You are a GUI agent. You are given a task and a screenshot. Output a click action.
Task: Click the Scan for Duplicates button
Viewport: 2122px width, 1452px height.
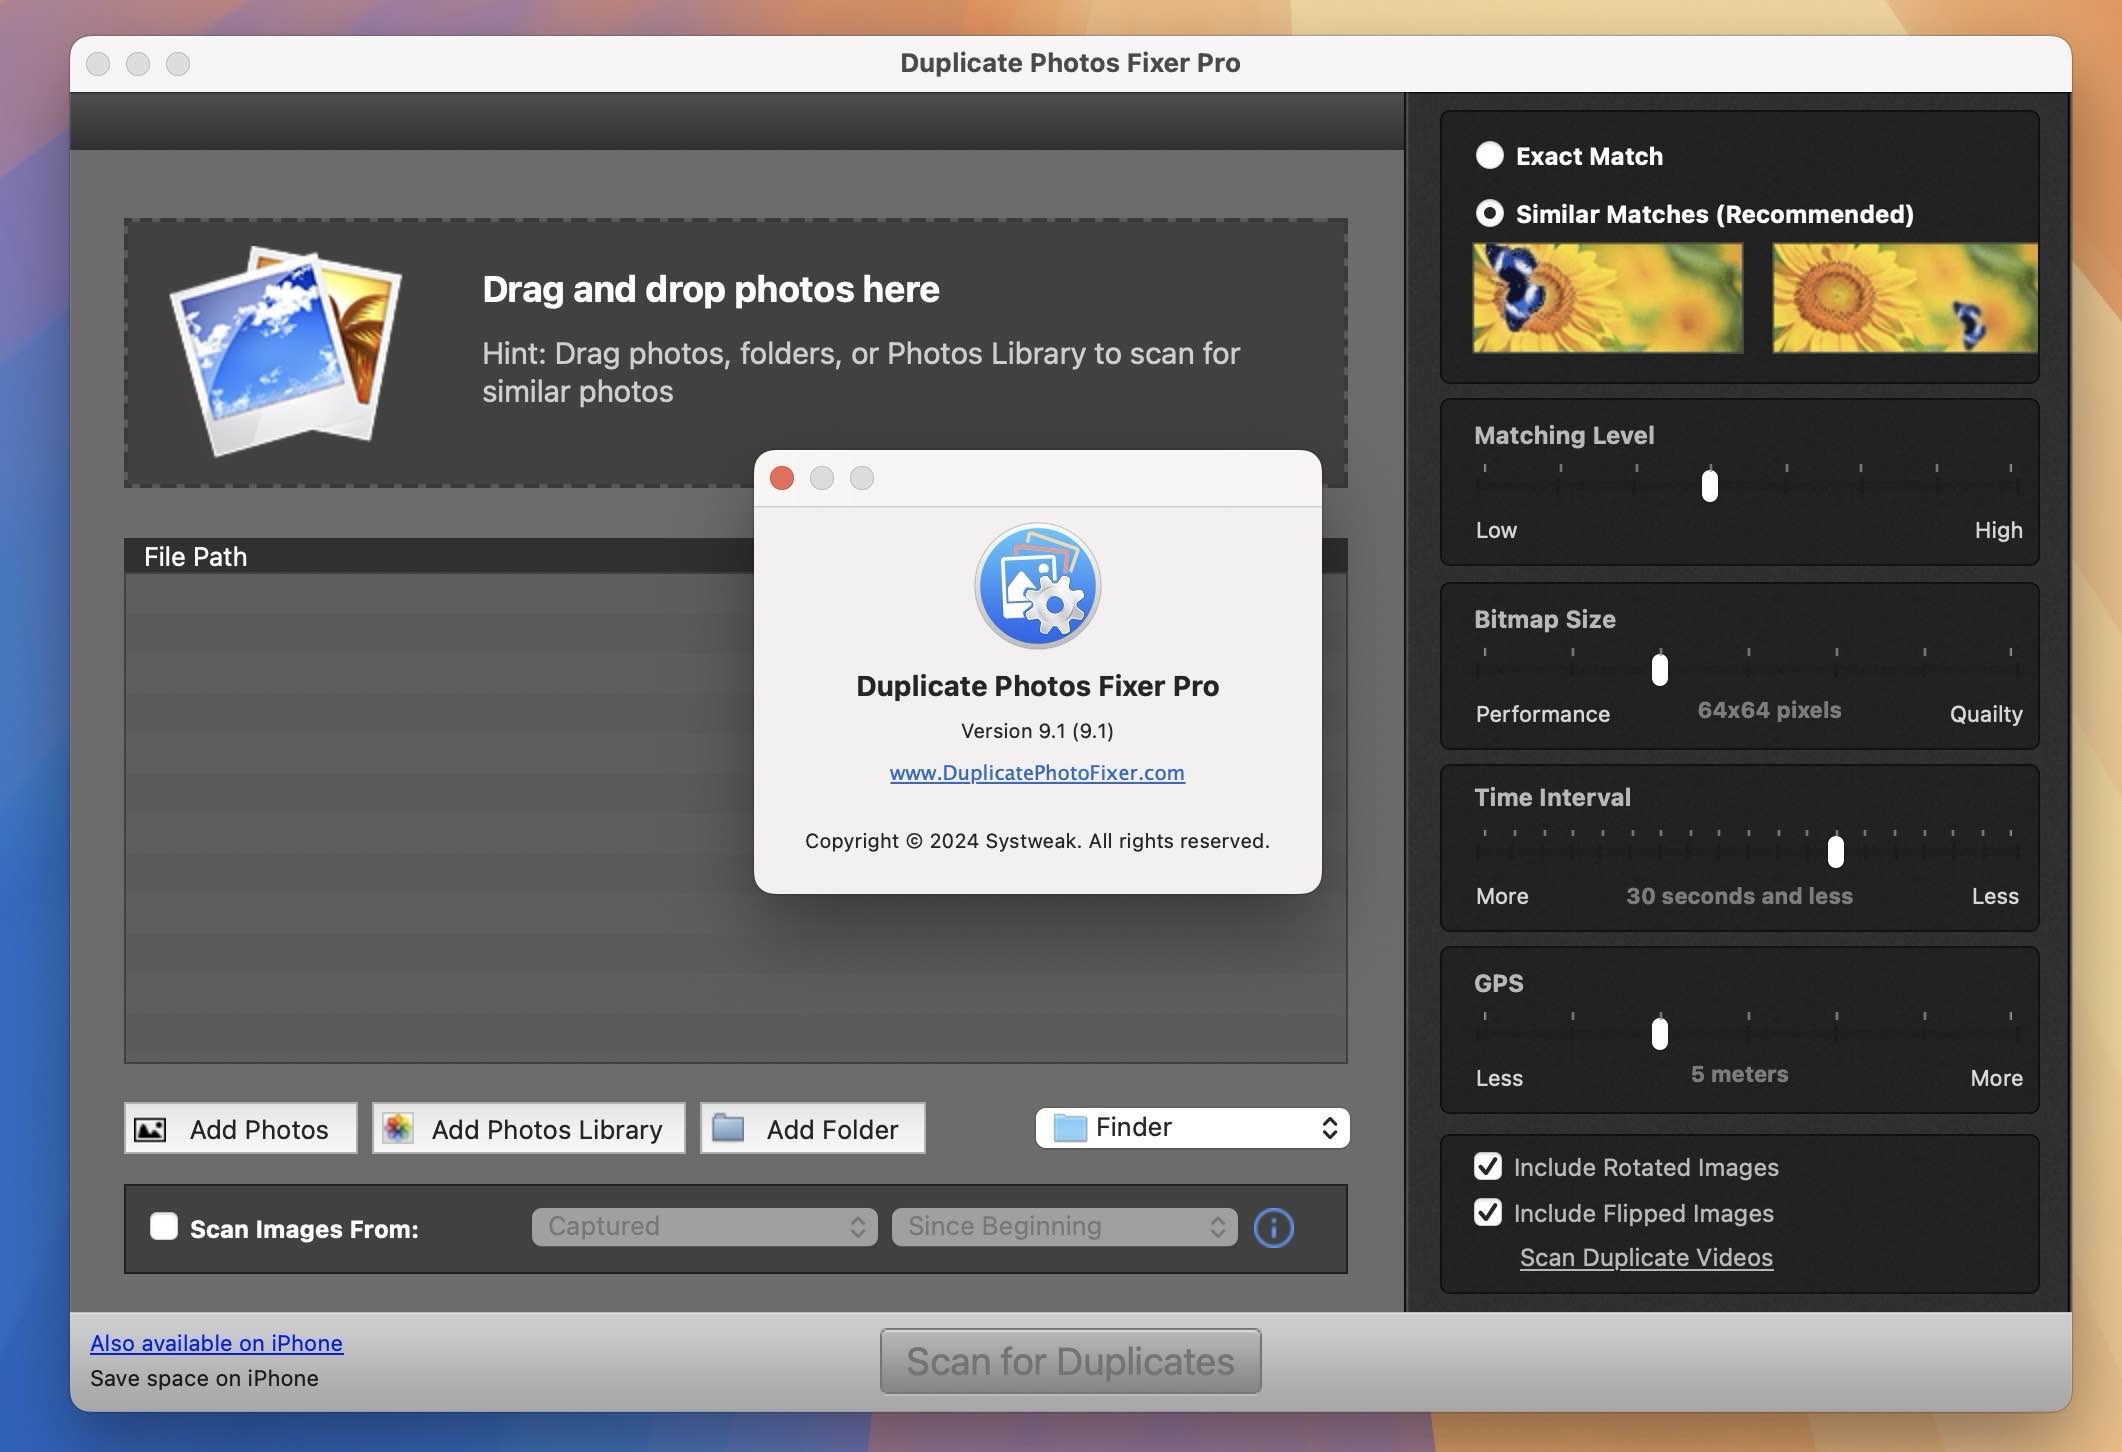(x=1070, y=1361)
